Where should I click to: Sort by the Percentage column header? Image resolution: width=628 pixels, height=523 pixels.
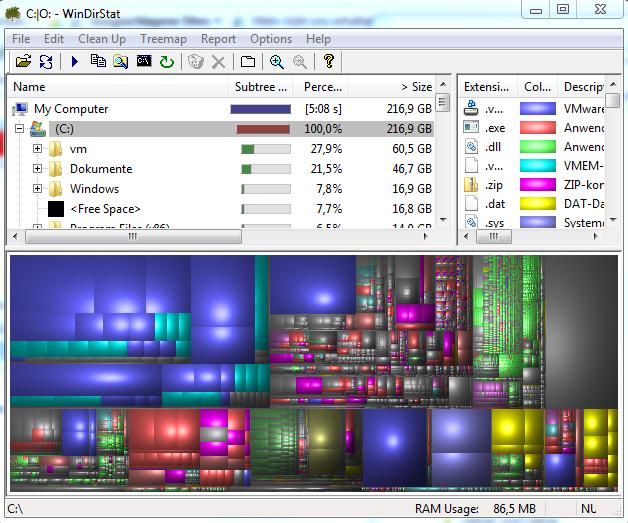pyautogui.click(x=320, y=86)
